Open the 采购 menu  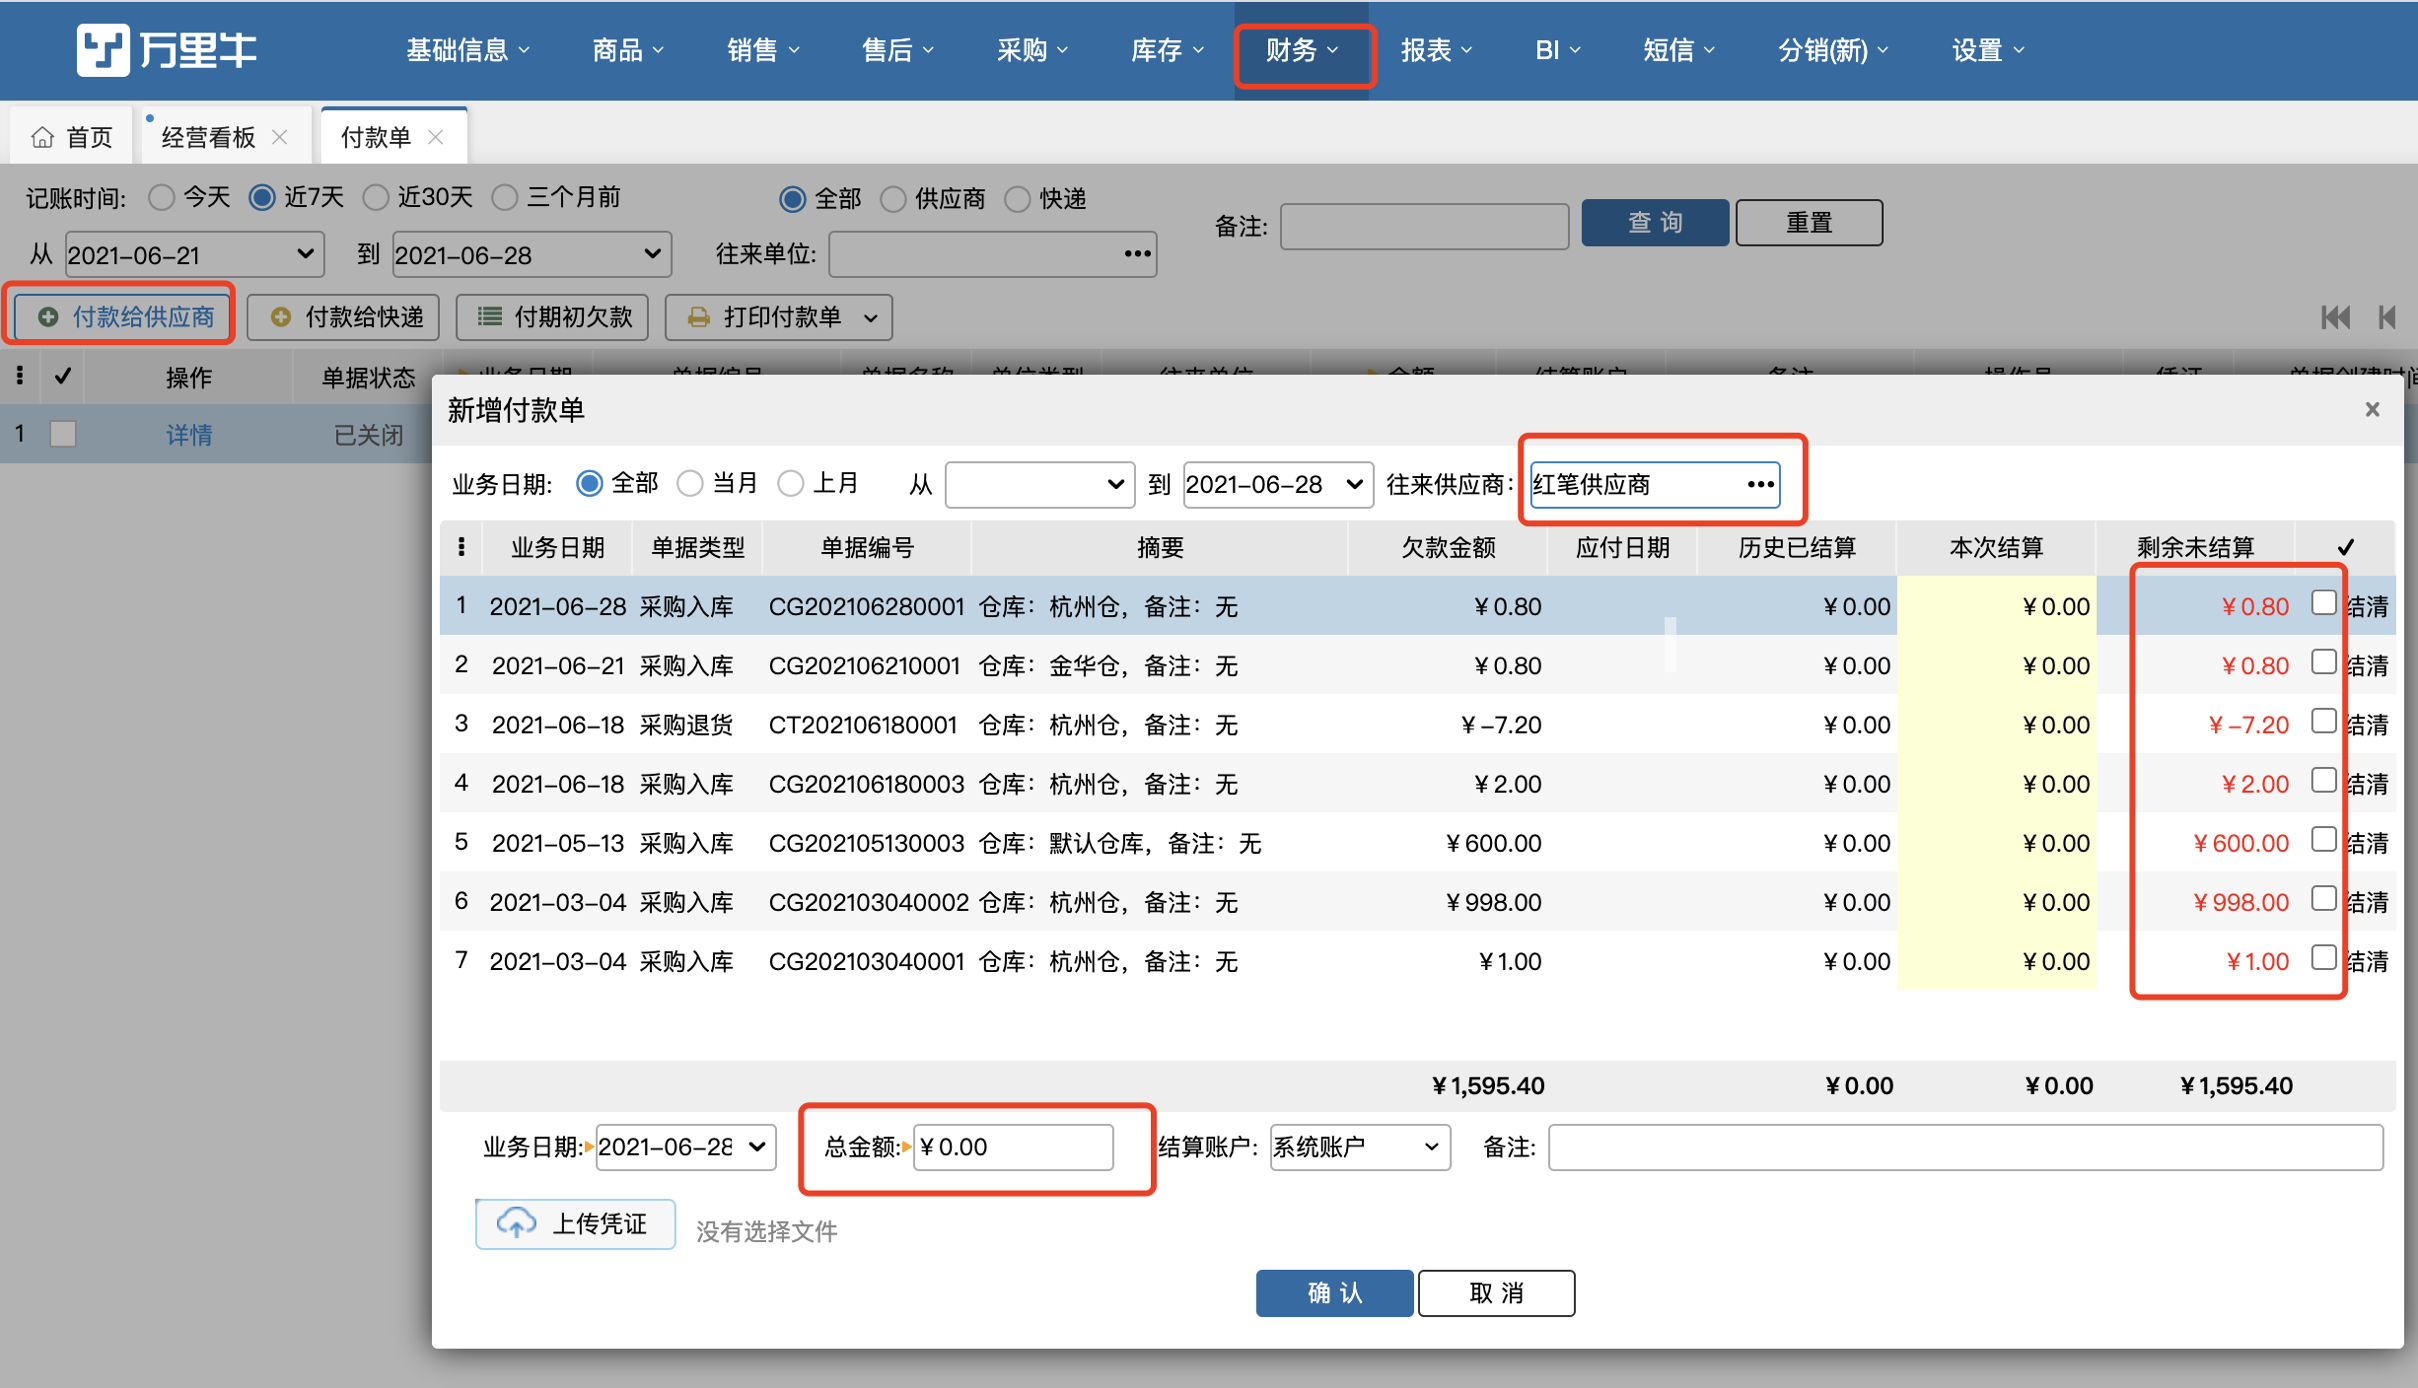(x=1032, y=50)
